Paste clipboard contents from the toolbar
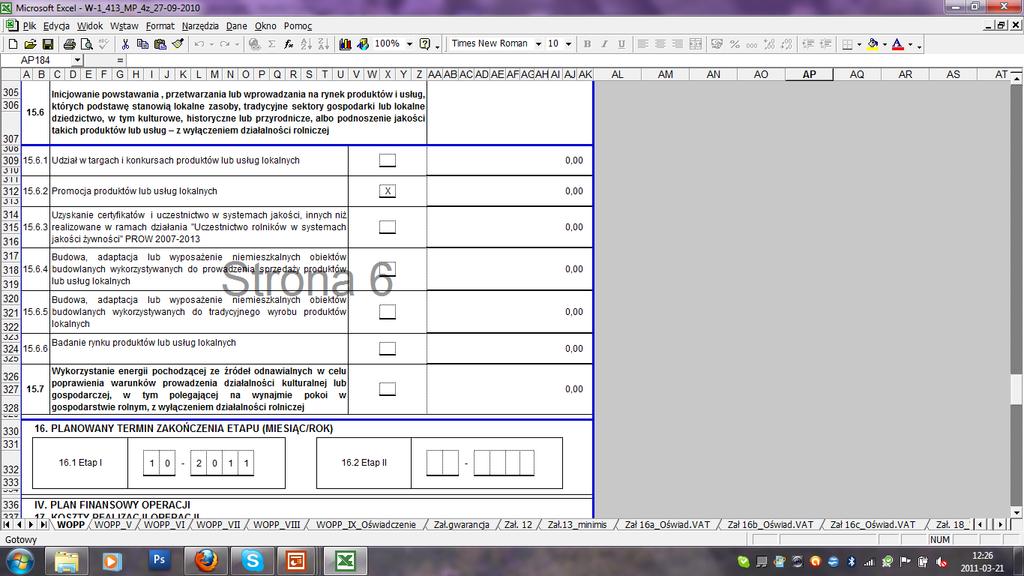Screen dimensions: 1024x576 pos(160,44)
